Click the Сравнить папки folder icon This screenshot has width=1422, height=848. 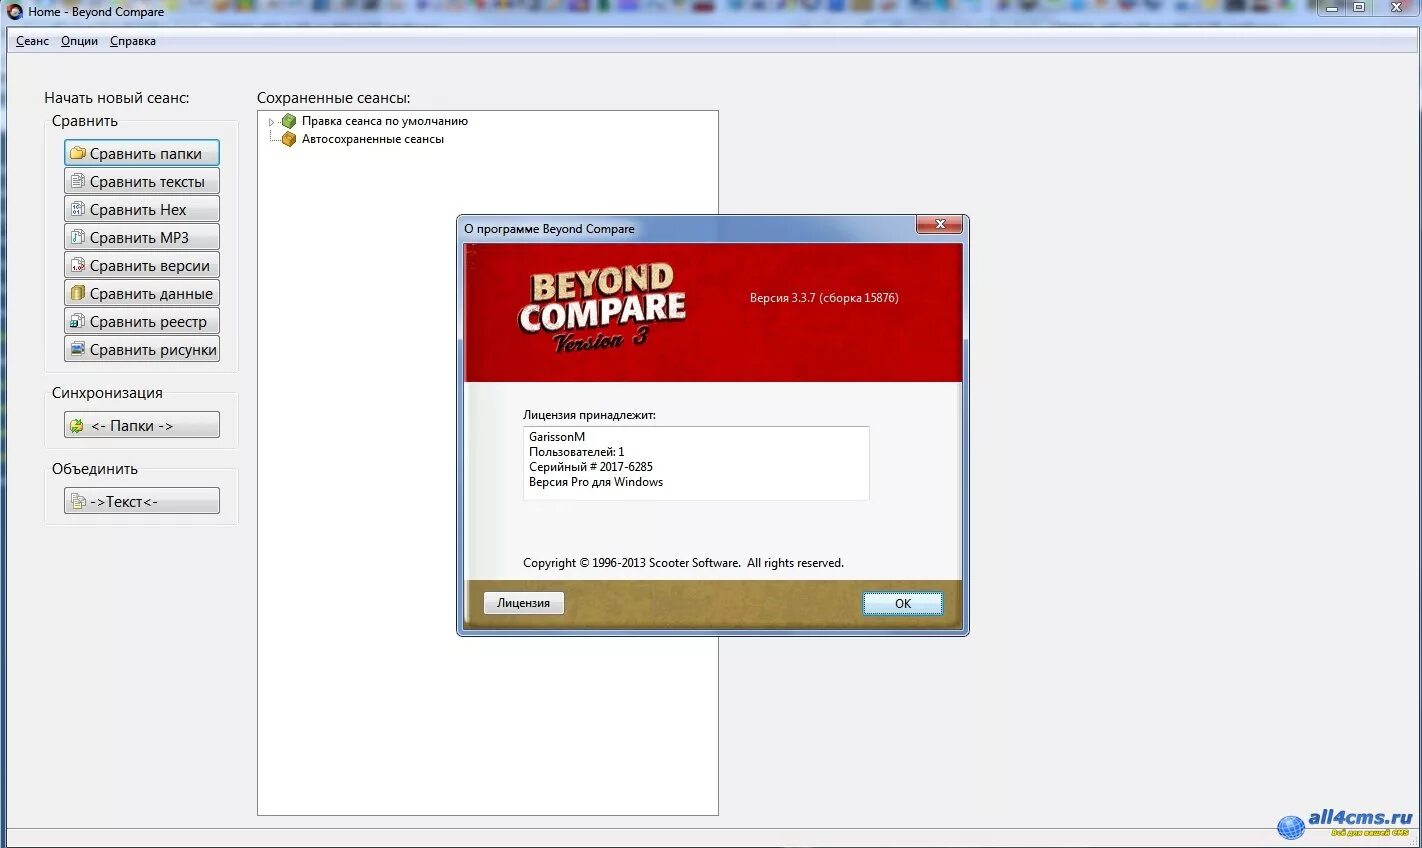(77, 153)
